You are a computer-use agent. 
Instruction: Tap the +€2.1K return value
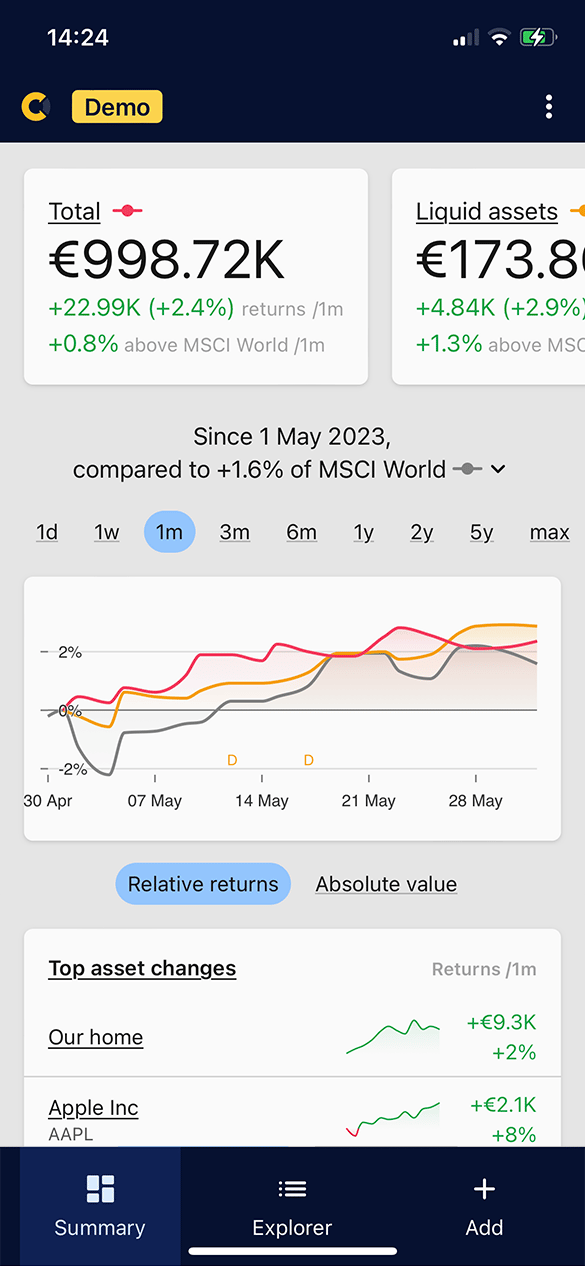pos(503,1105)
